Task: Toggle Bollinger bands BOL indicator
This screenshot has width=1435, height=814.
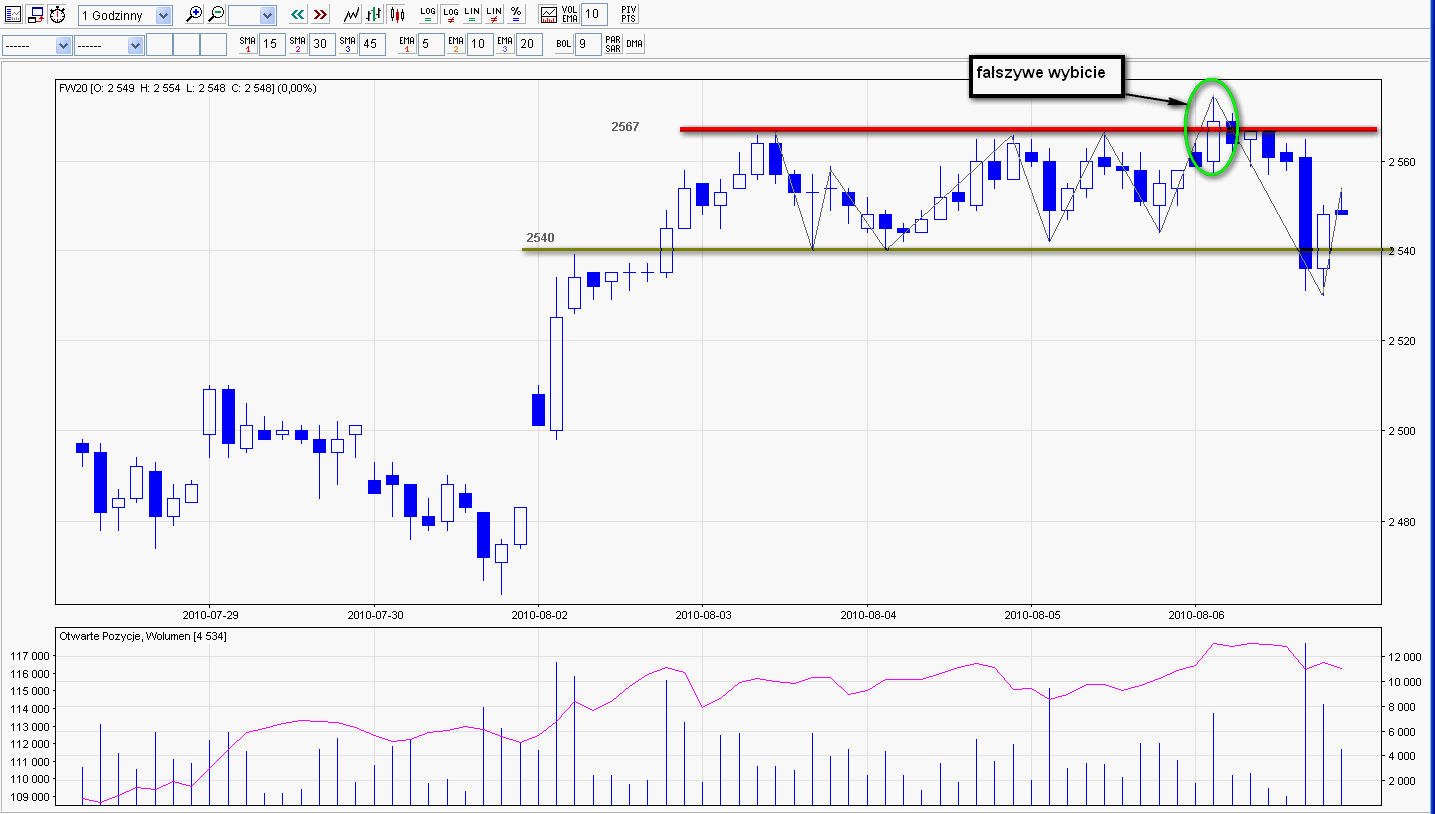Action: point(564,45)
